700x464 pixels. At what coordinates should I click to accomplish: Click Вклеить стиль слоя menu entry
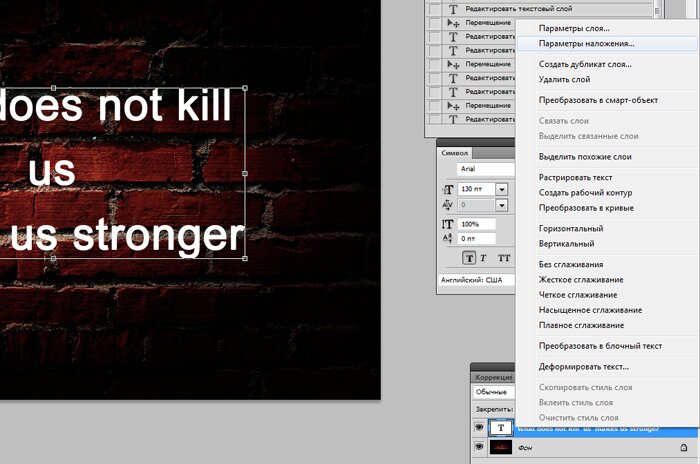[x=575, y=402]
